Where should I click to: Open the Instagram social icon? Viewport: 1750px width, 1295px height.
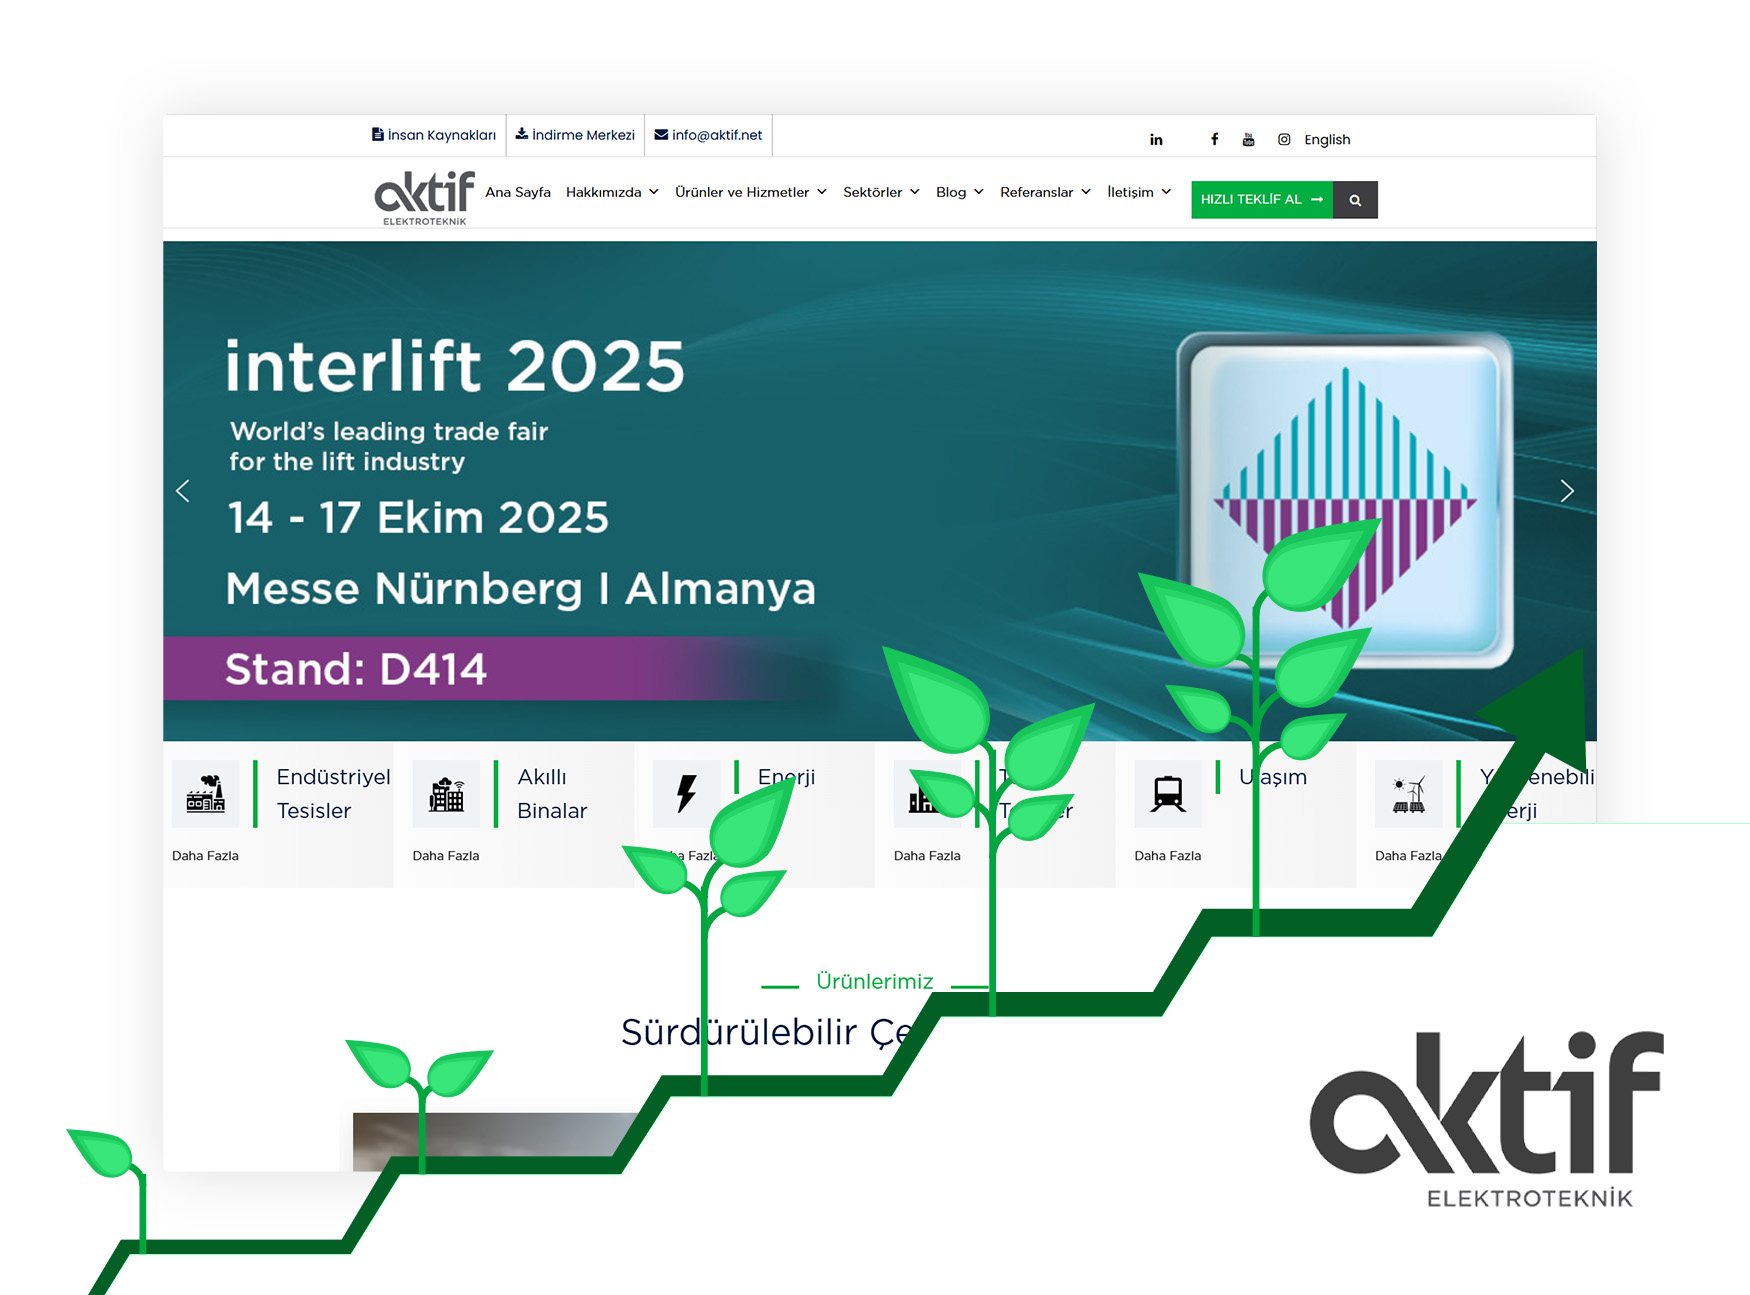click(1284, 140)
